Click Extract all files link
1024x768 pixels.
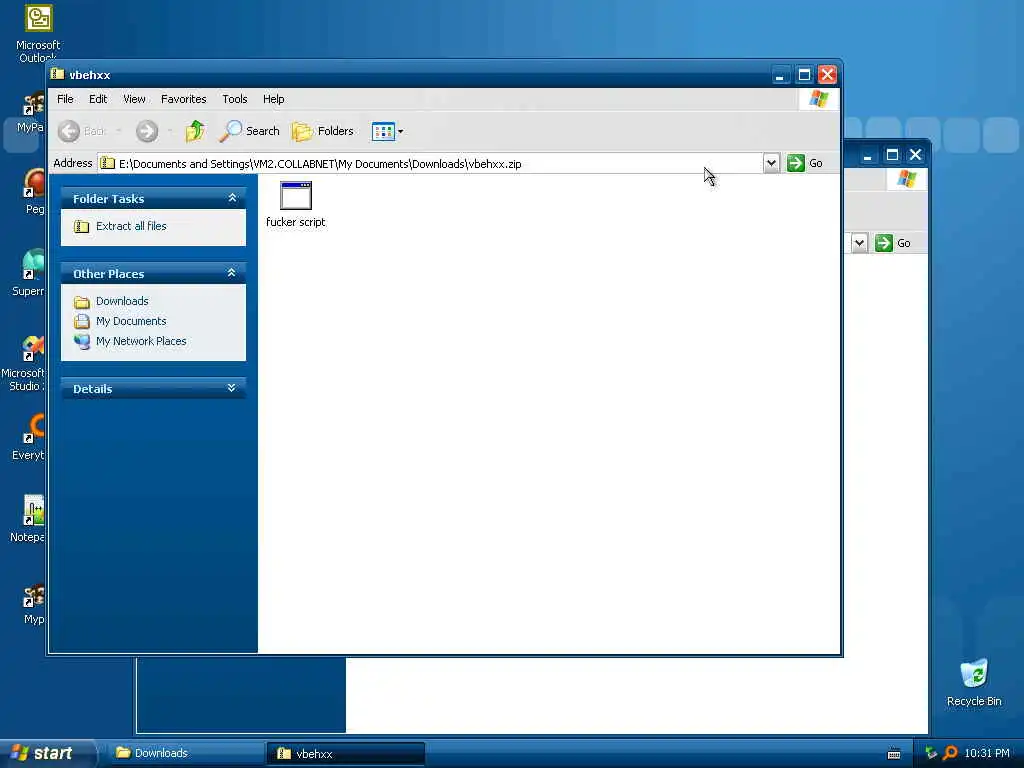[x=131, y=226]
